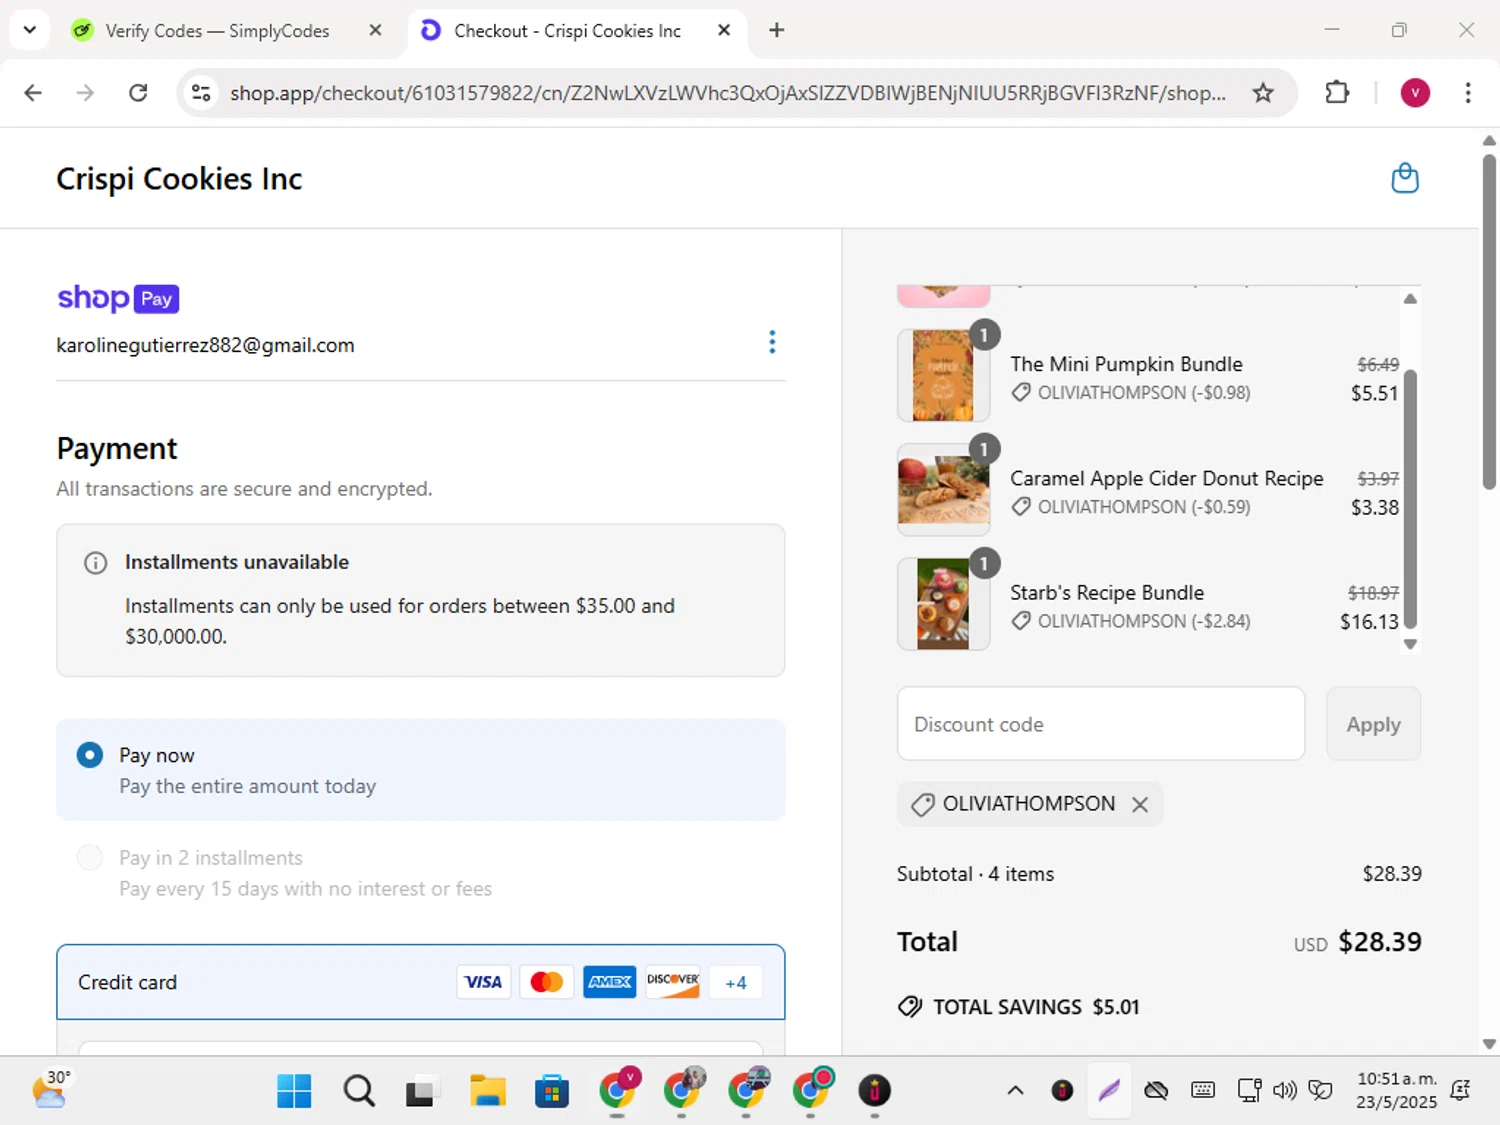The image size is (1500, 1125).
Task: Bookmark this page with the star icon
Action: pyautogui.click(x=1263, y=93)
